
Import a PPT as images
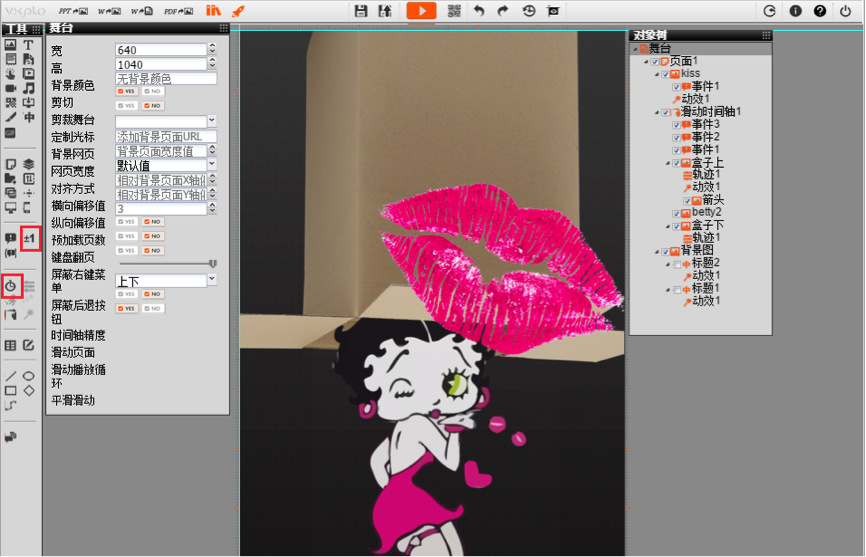pos(73,11)
